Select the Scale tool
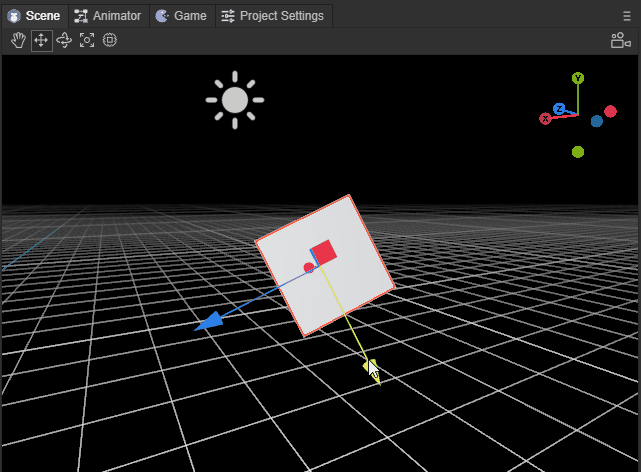The height and width of the screenshot is (472, 641). click(87, 40)
